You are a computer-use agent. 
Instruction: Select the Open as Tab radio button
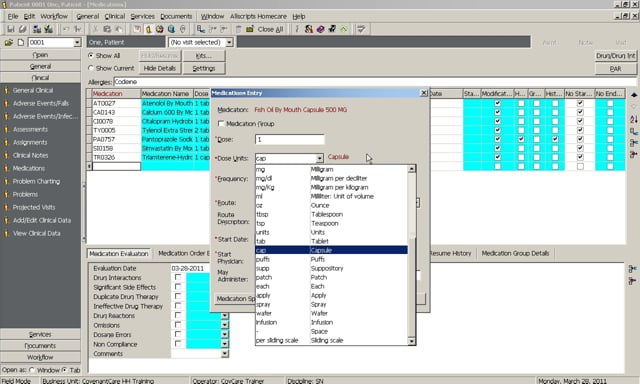64,370
